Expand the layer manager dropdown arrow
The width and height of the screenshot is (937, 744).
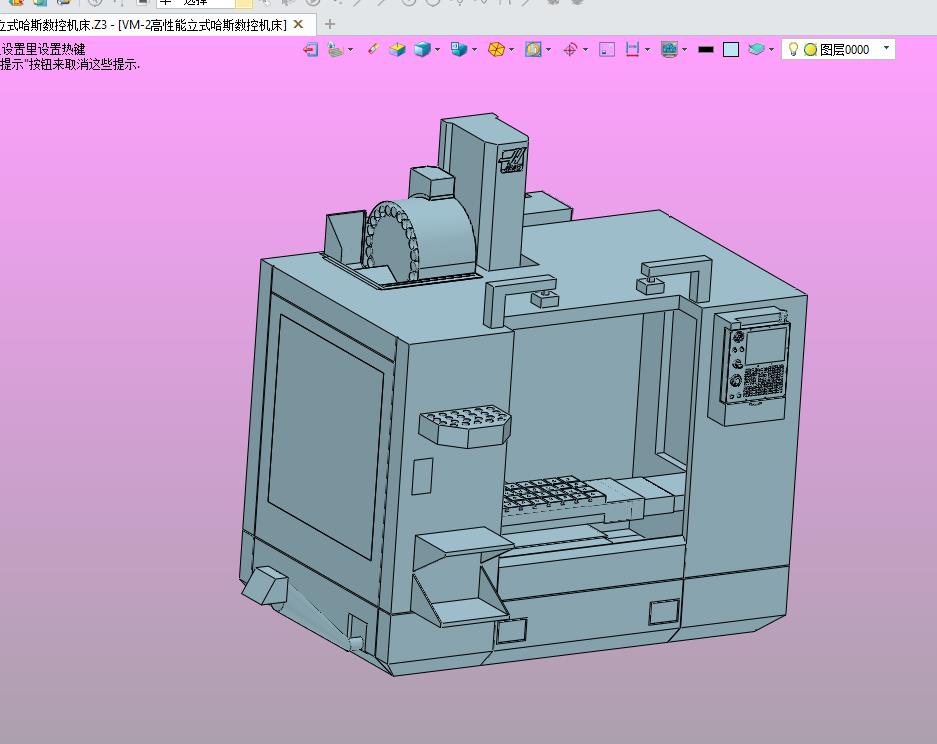tap(771, 50)
